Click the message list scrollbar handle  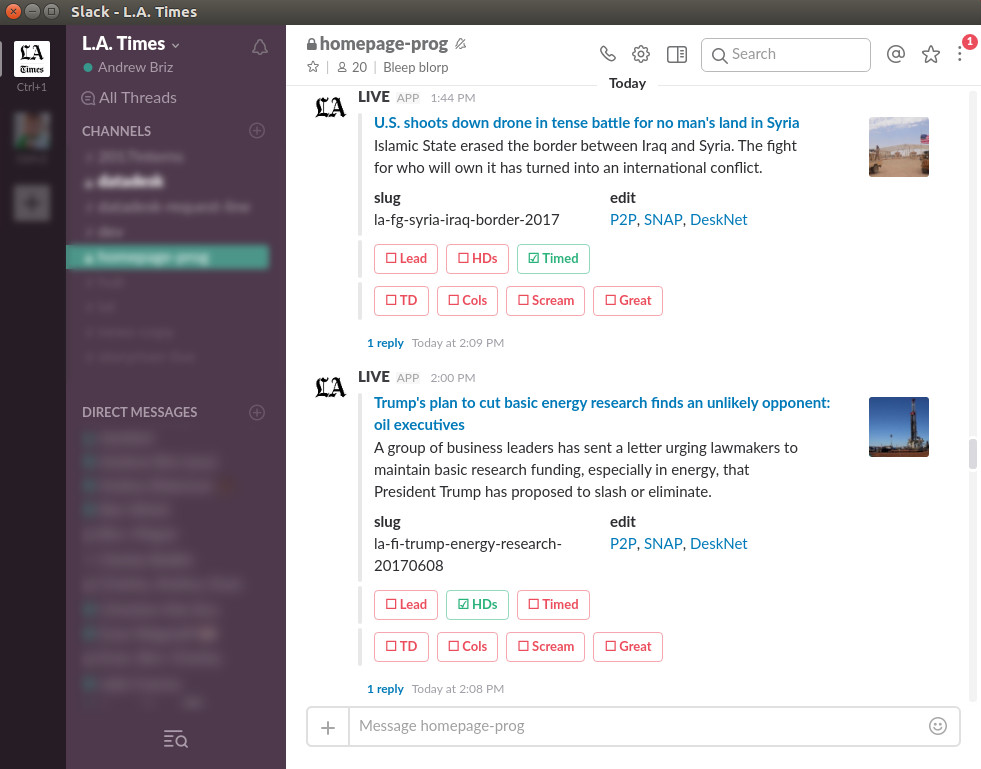[972, 454]
